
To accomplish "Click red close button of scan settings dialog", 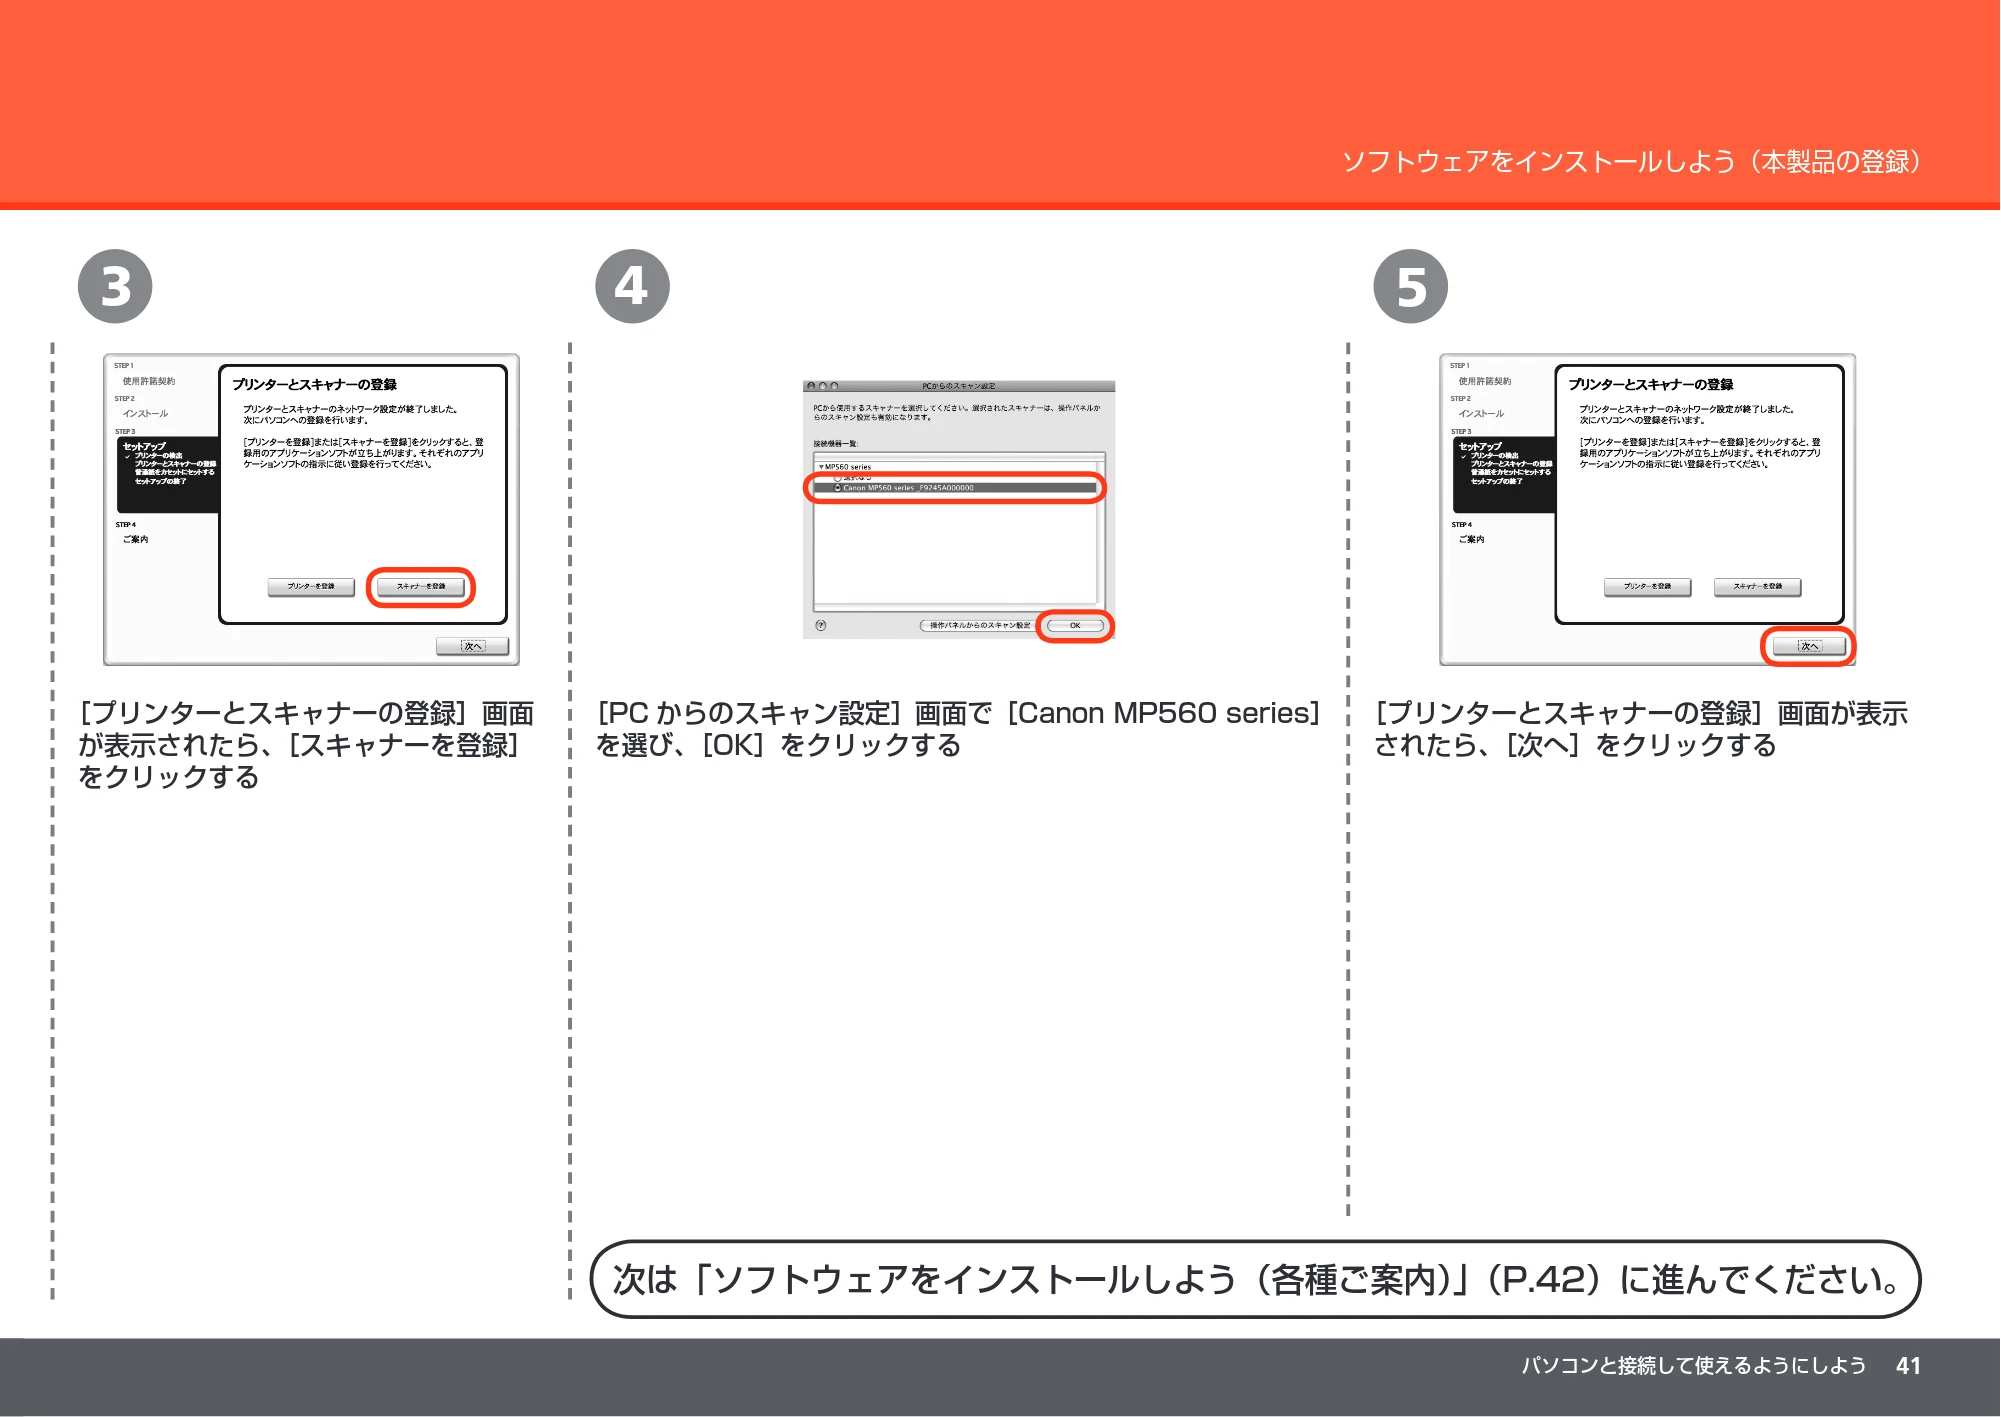I will click(x=811, y=386).
